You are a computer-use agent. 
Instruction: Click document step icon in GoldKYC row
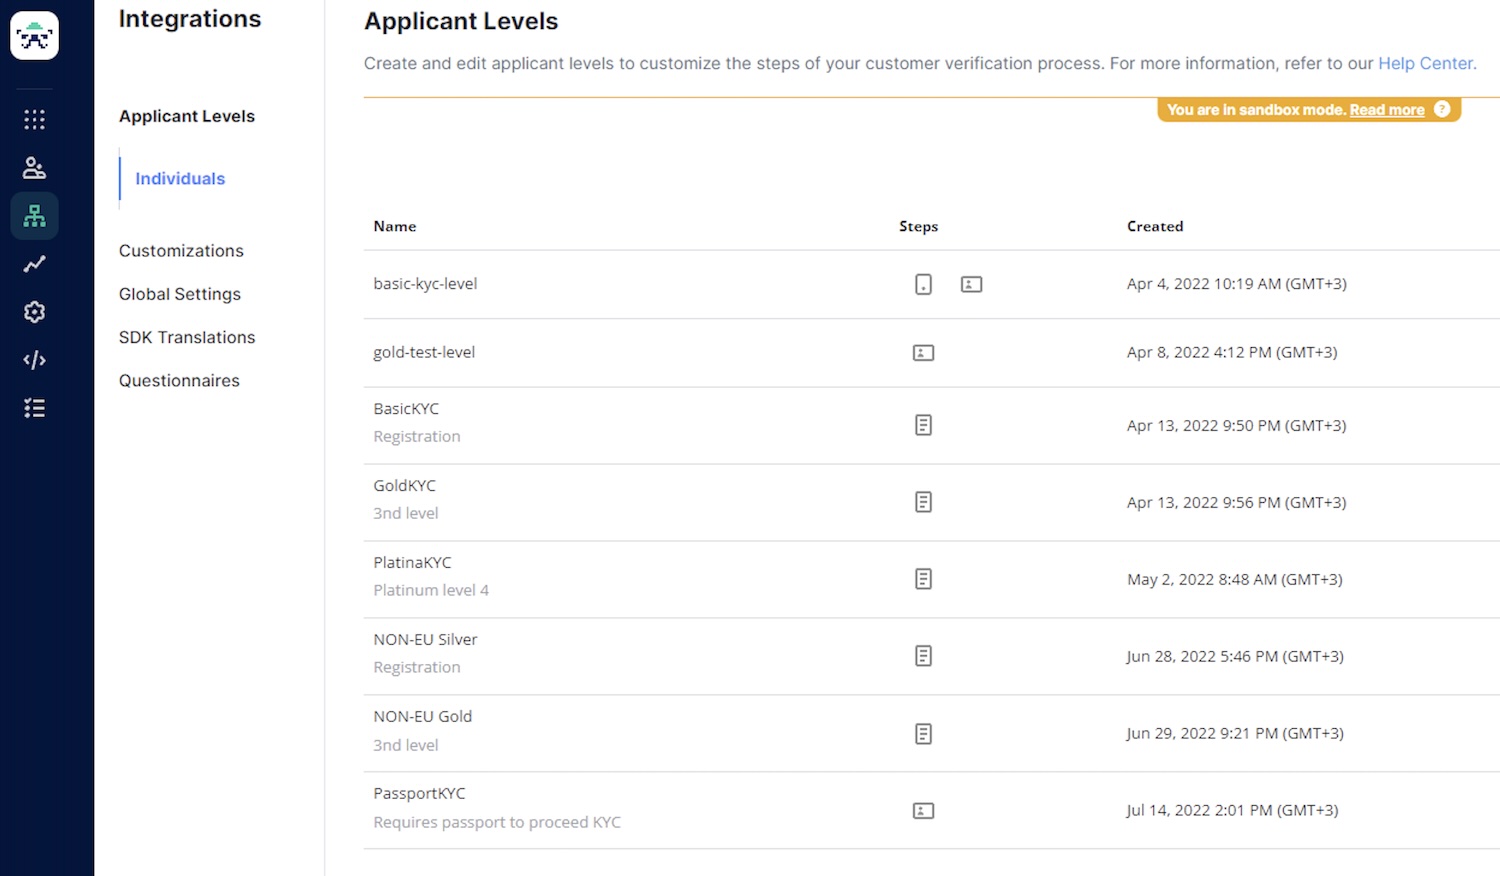point(923,502)
